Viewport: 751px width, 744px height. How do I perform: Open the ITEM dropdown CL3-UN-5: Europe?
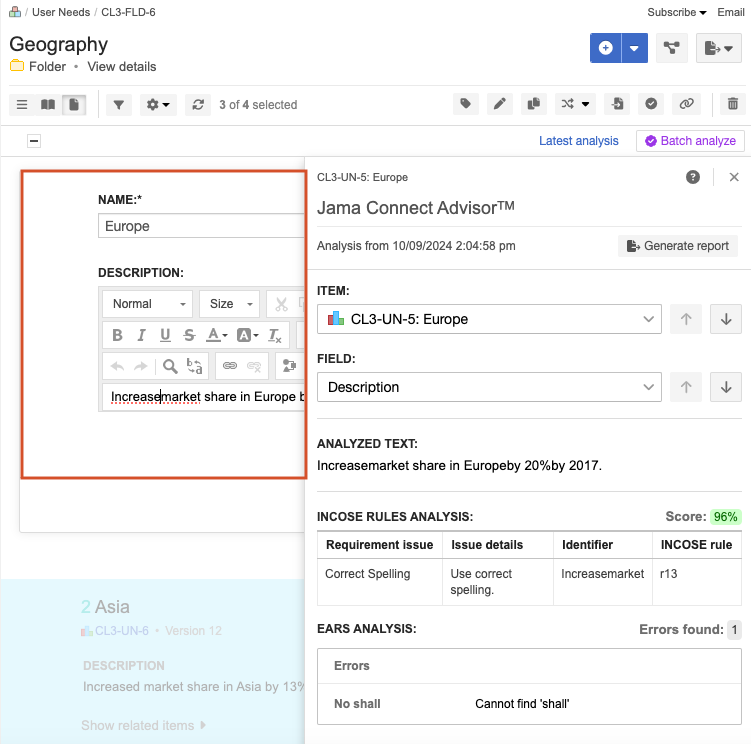[489, 319]
